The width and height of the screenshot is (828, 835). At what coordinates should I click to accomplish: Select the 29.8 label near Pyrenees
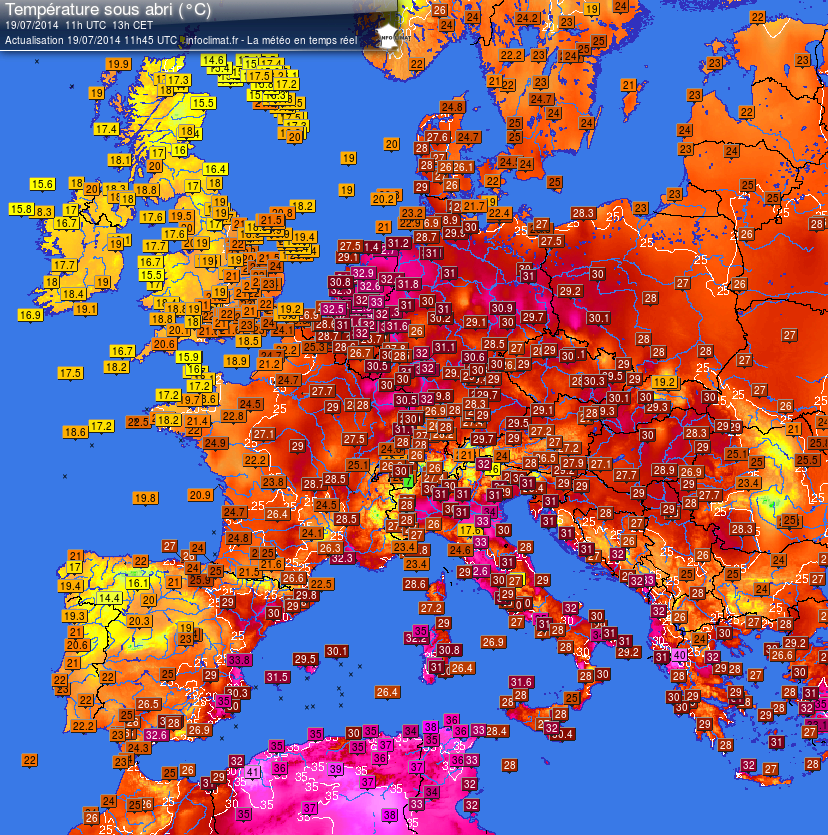pos(306,595)
